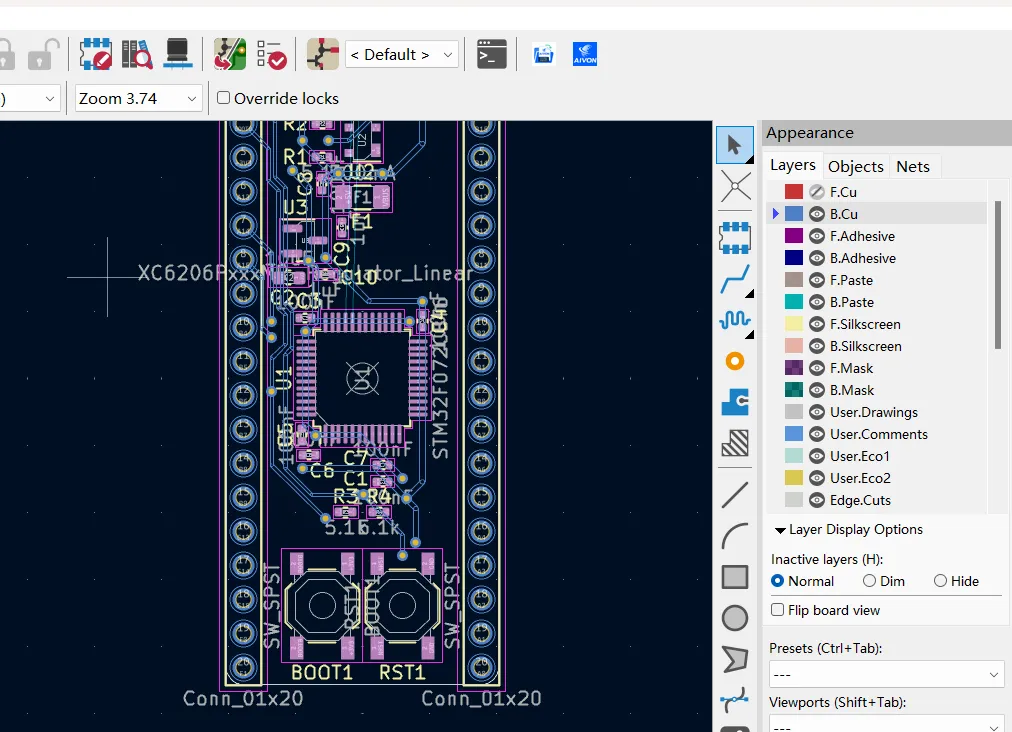Click the BOOT1 switch footprint
The width and height of the screenshot is (1012, 732).
[322, 605]
